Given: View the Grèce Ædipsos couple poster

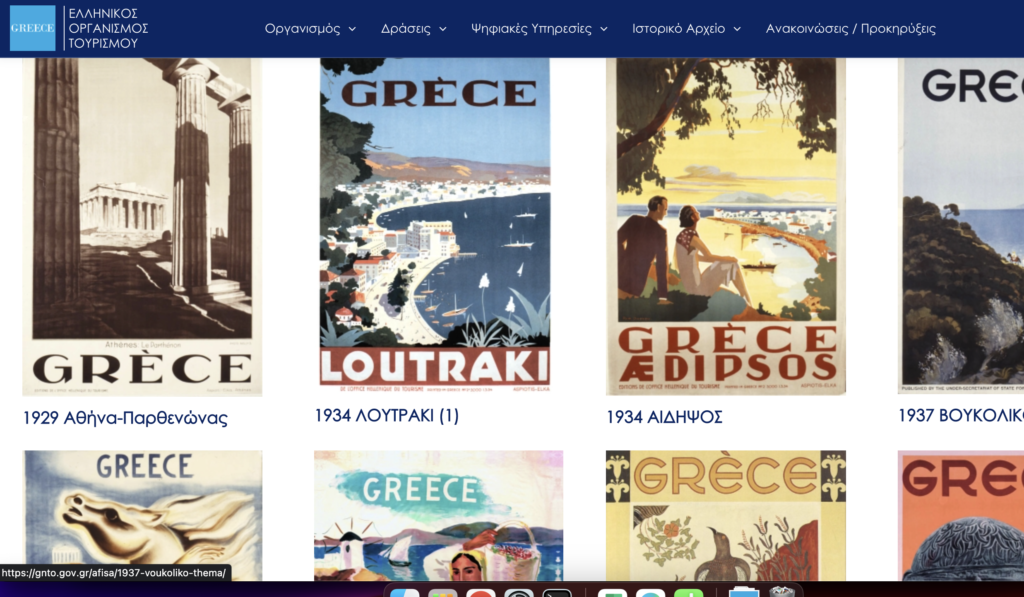Looking at the screenshot, I should [x=725, y=225].
